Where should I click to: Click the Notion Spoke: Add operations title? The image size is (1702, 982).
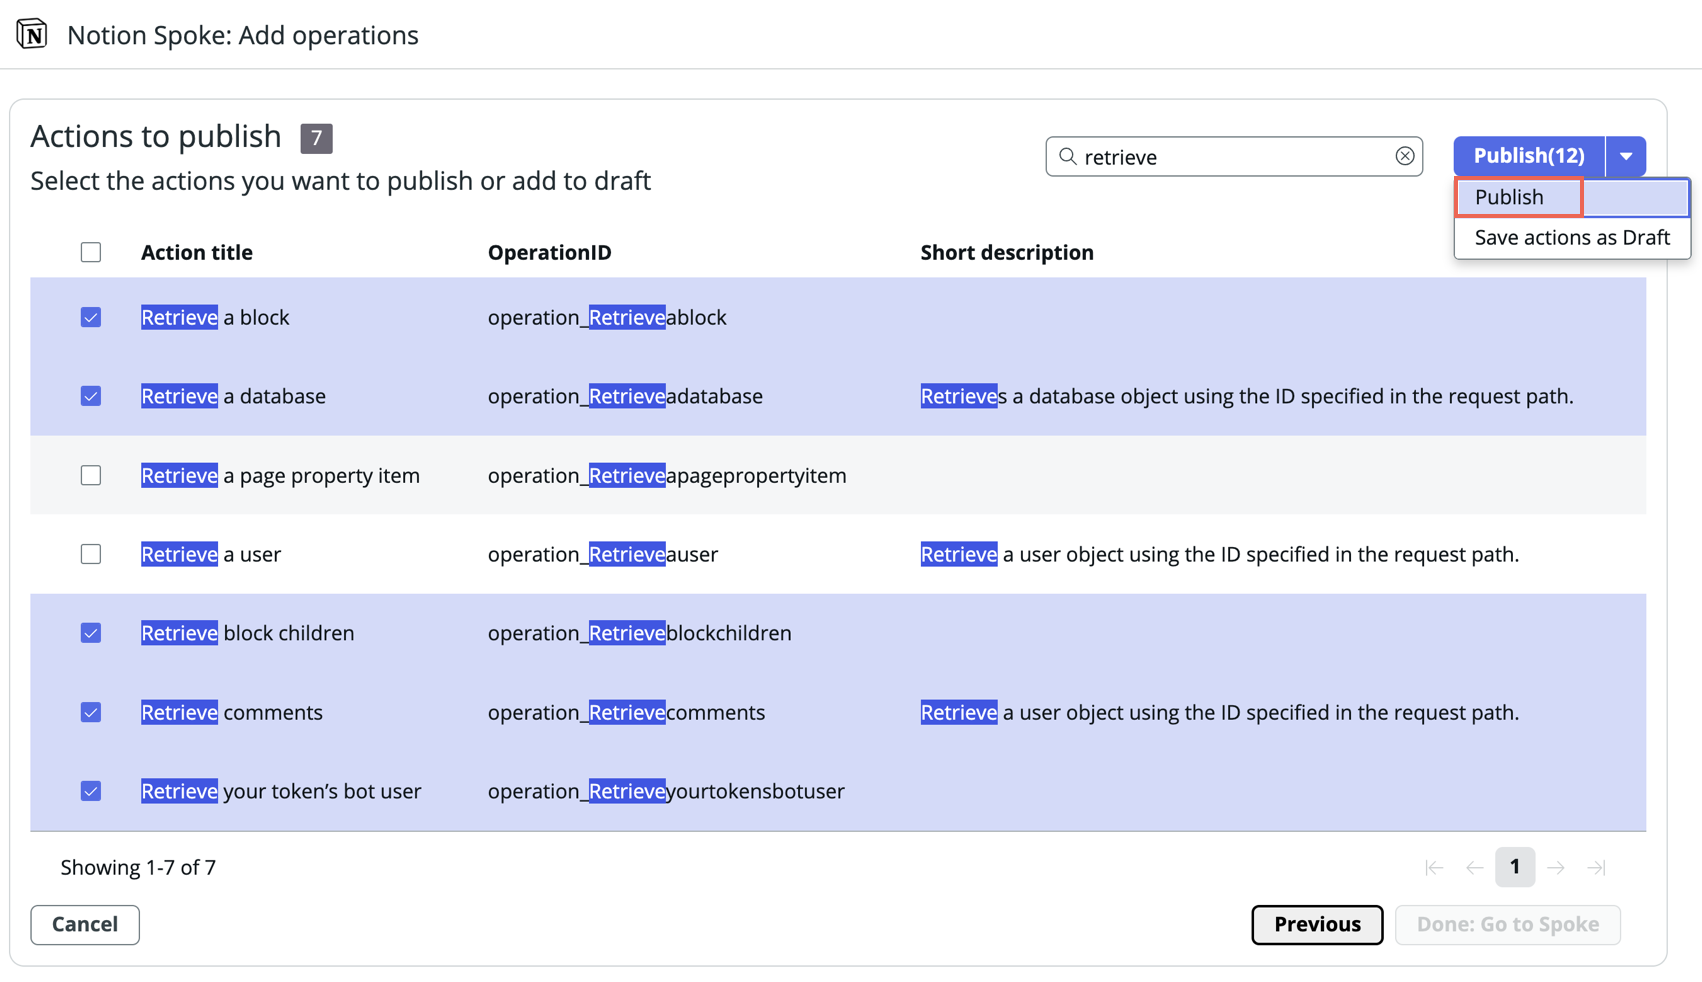[x=243, y=35]
